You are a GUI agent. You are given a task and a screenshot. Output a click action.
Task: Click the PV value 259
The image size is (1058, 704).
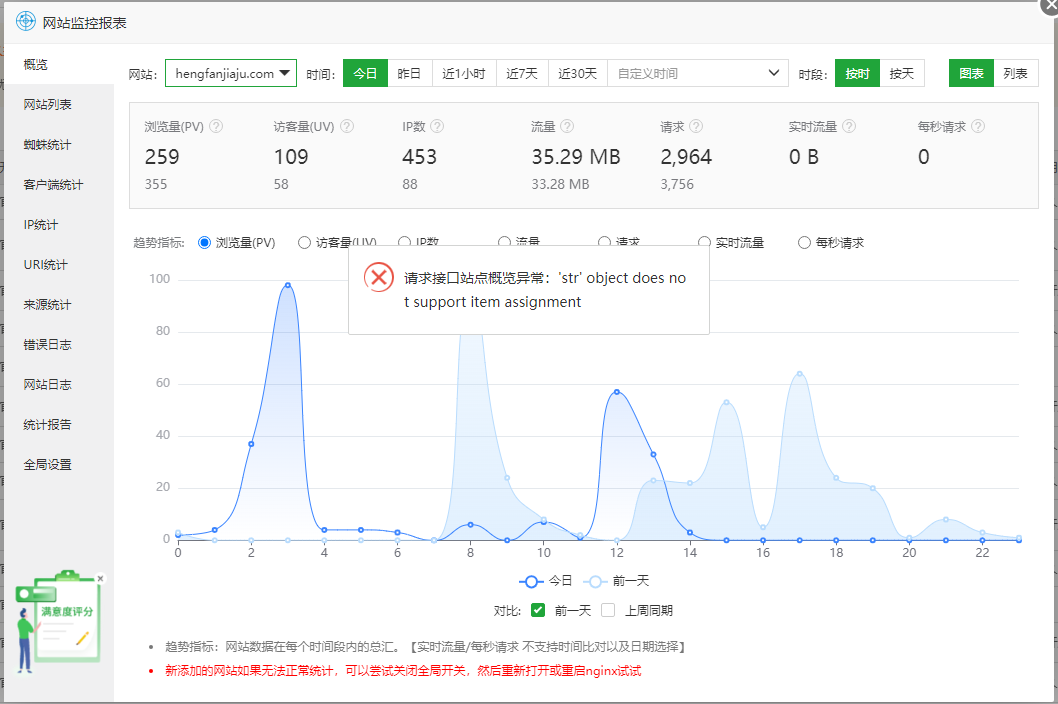tap(162, 157)
